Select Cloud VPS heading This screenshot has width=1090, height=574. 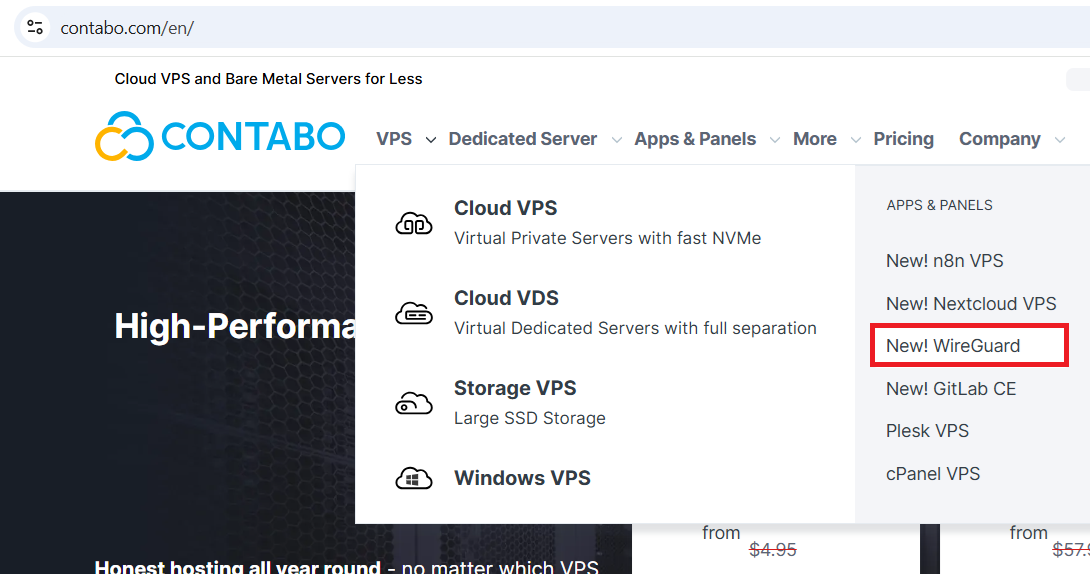click(x=505, y=208)
